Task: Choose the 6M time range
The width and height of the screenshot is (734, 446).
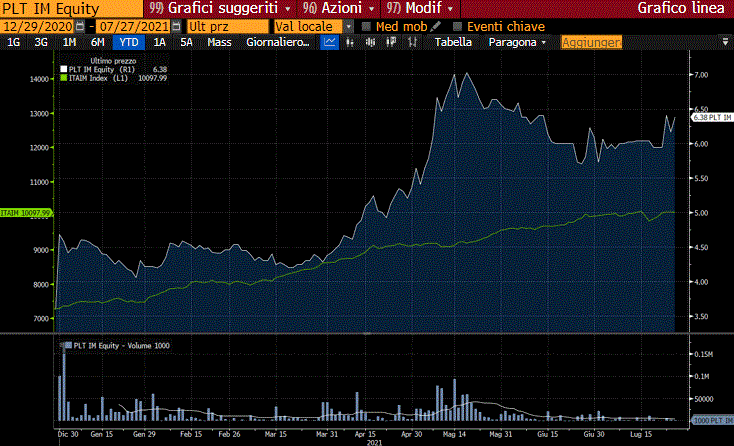Action: click(97, 42)
